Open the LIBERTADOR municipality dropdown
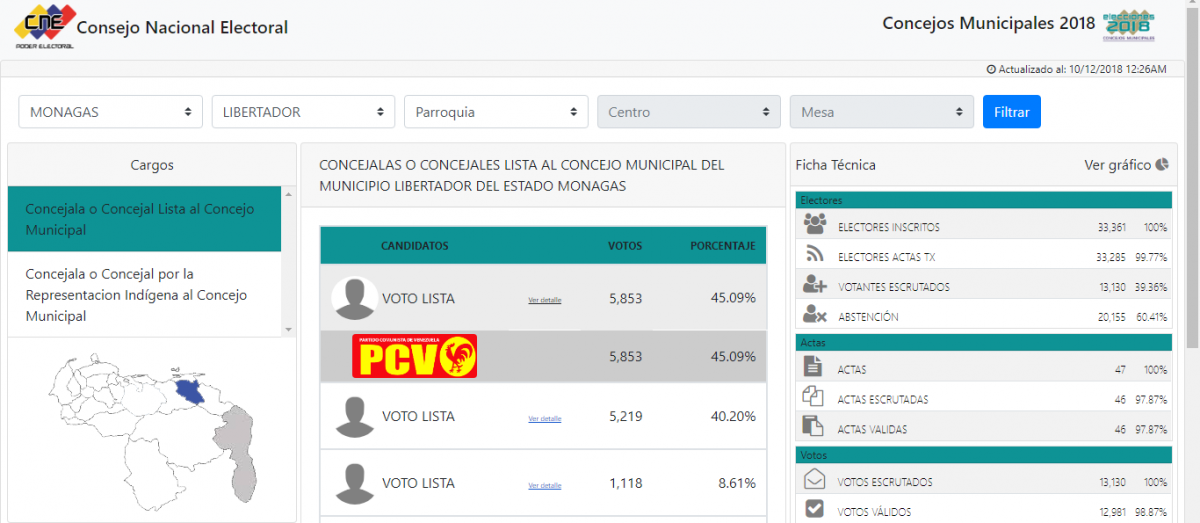This screenshot has width=1200, height=523. [x=303, y=112]
